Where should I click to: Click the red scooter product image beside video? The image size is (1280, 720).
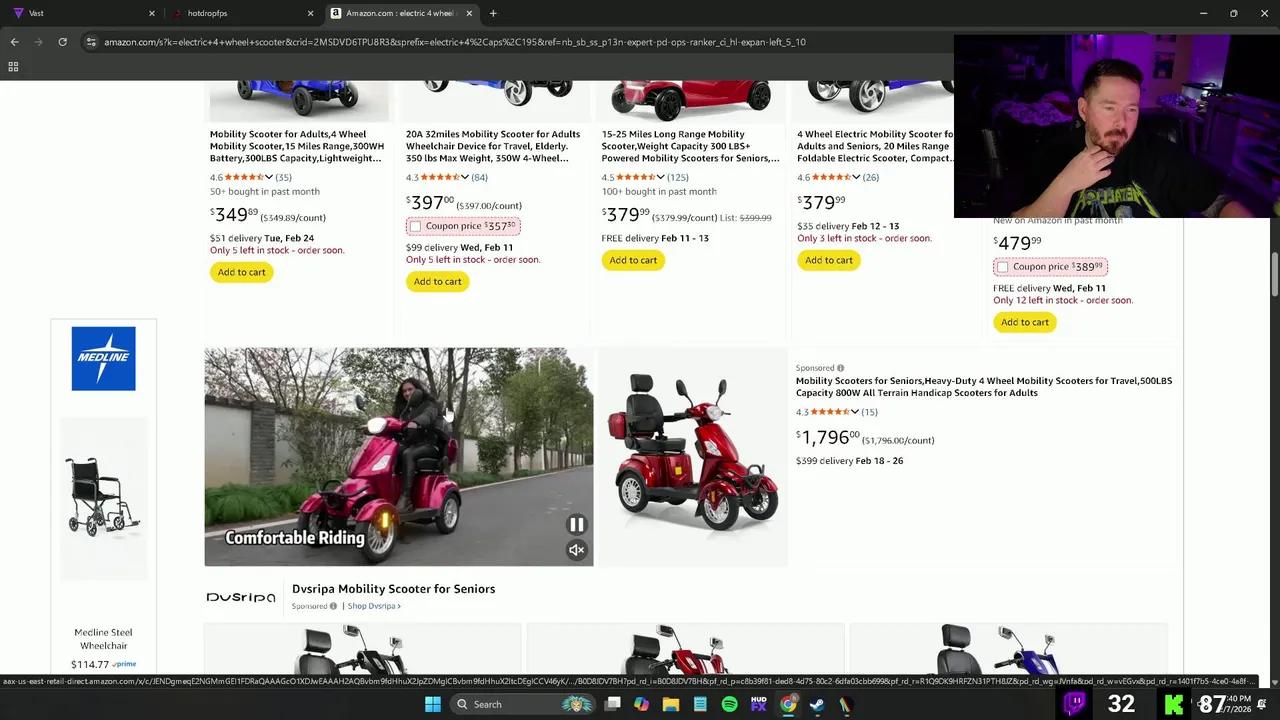[692, 457]
